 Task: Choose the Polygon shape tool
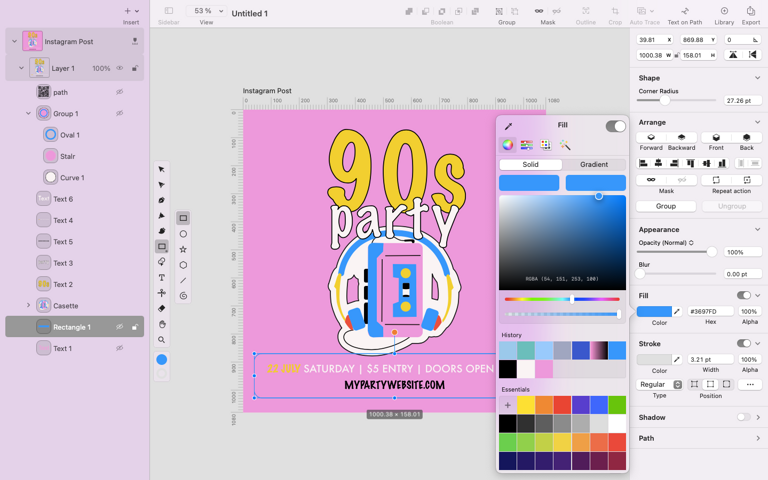(x=183, y=265)
